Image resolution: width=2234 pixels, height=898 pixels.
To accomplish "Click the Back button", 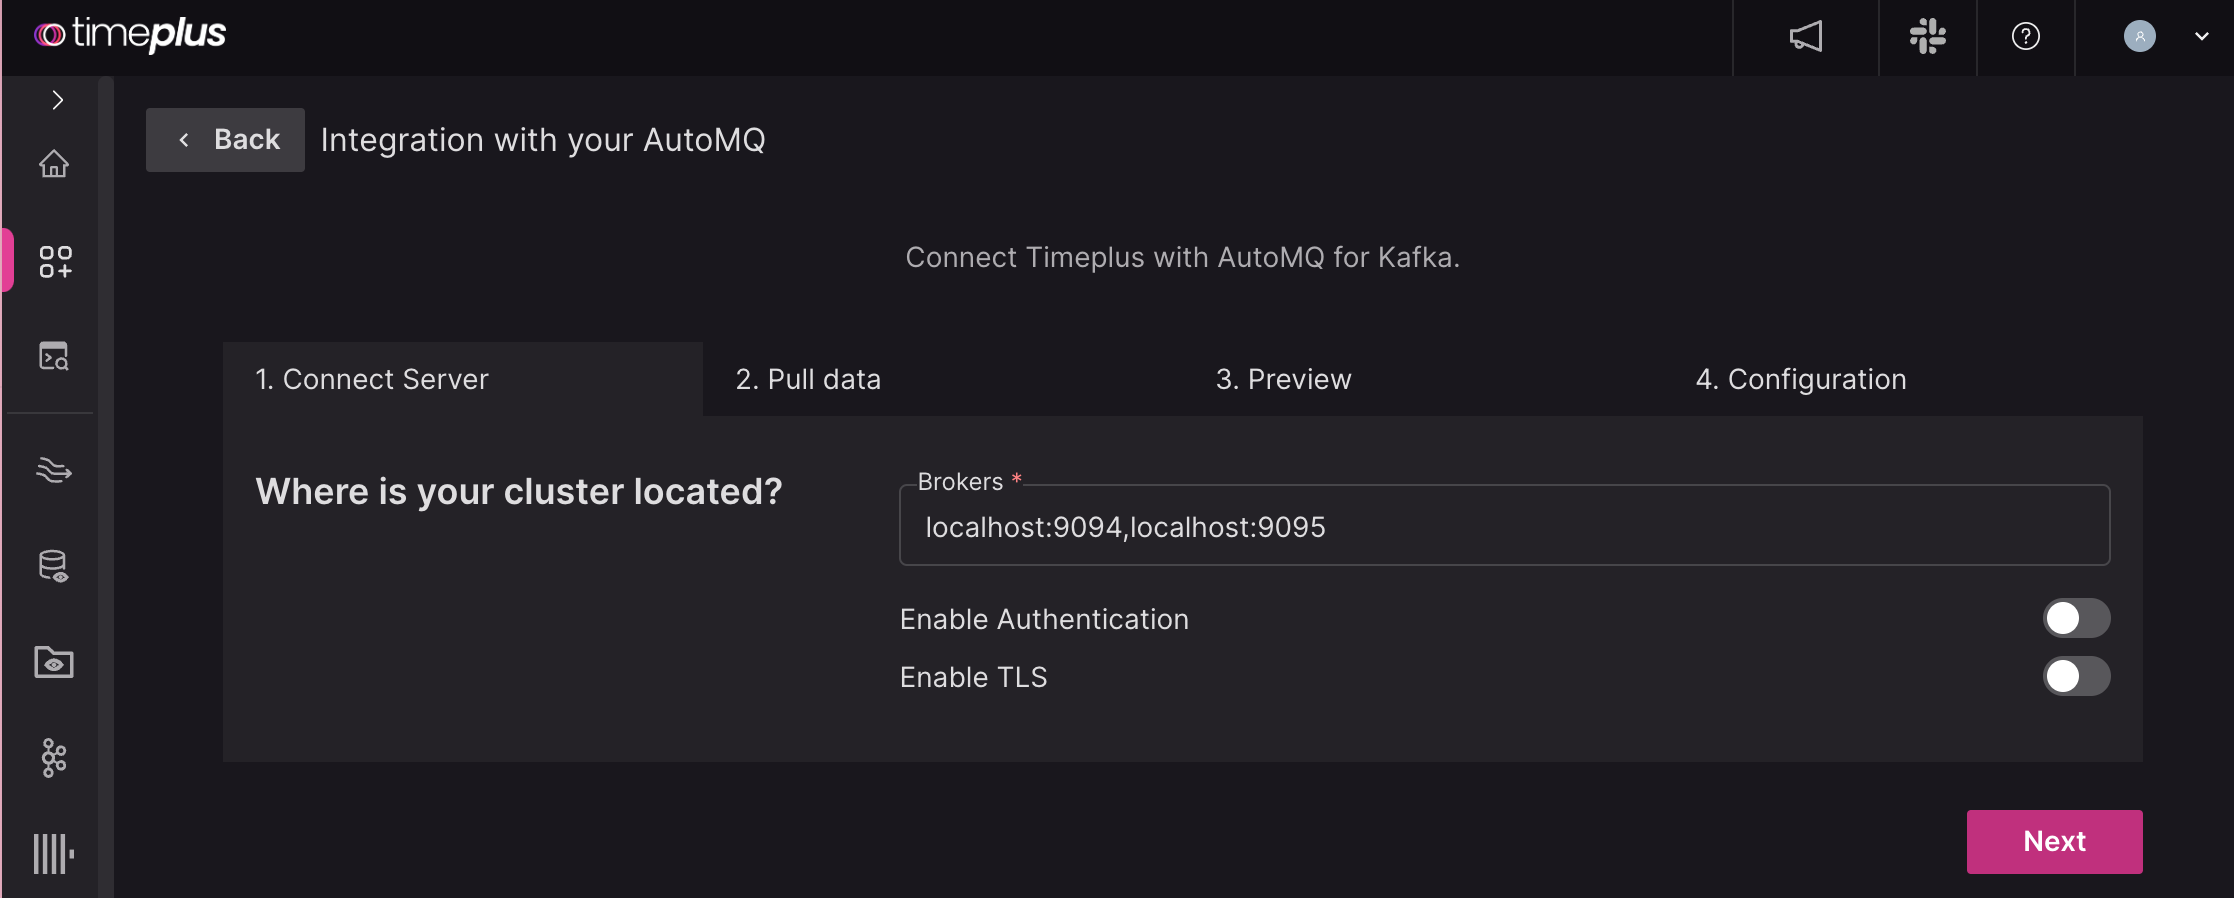I will [x=224, y=140].
